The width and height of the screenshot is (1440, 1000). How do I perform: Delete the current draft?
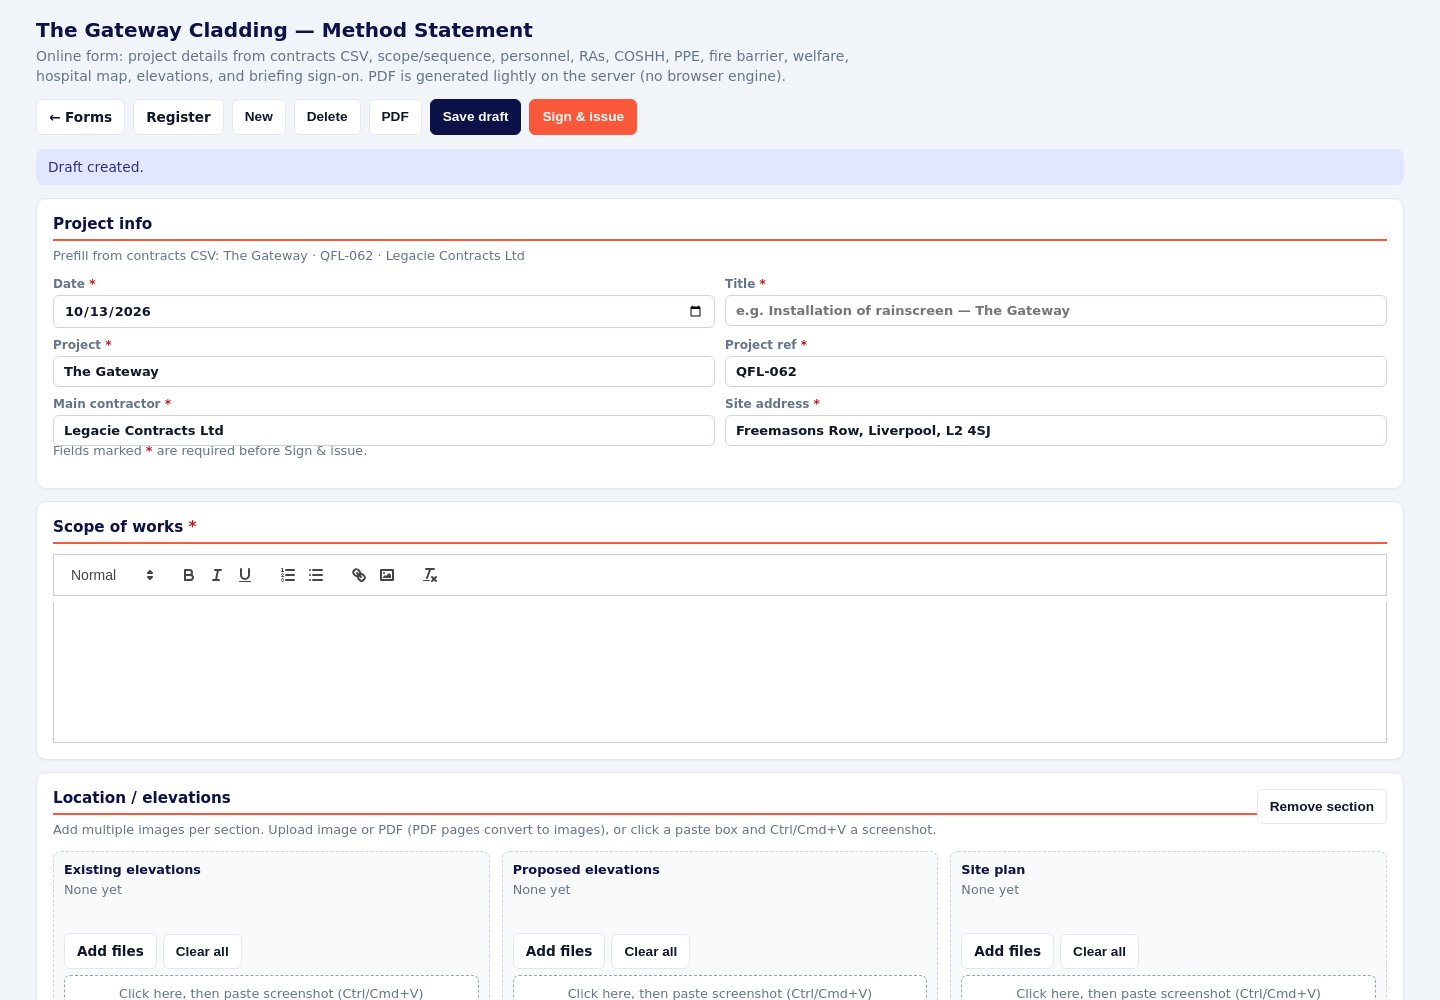pos(327,117)
